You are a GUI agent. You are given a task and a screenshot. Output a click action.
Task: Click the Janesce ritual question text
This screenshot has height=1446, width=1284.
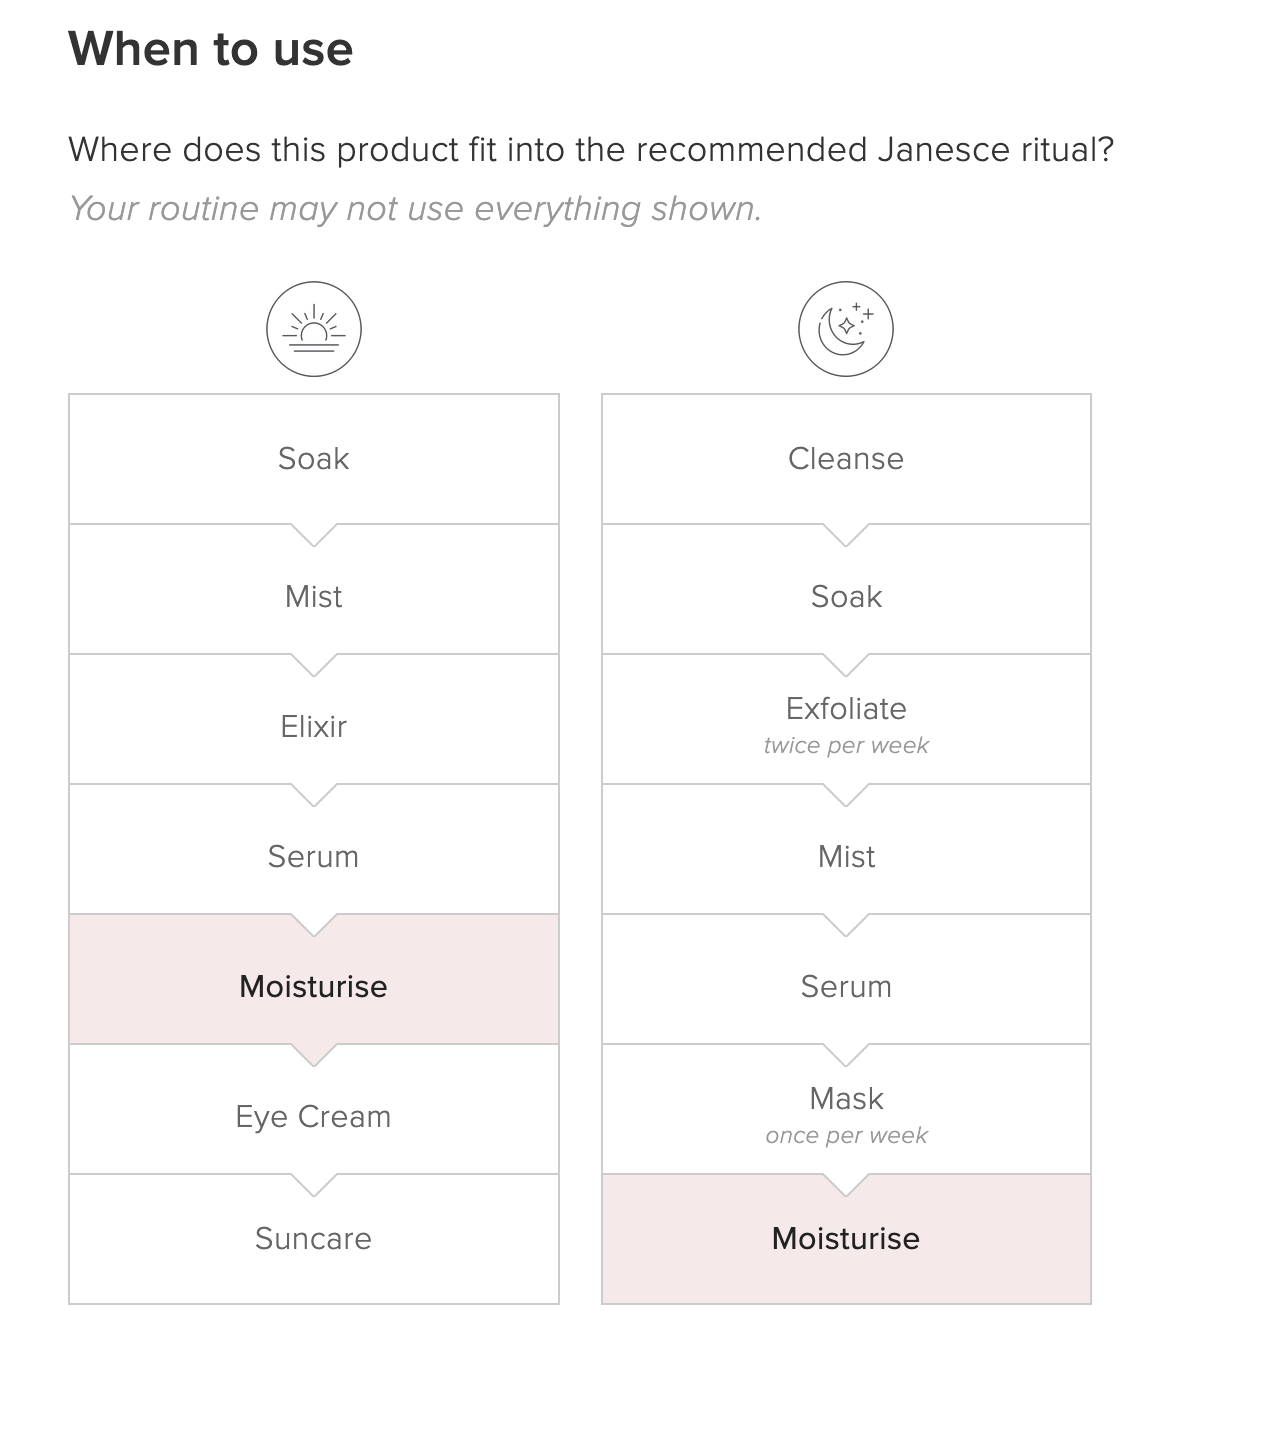click(x=591, y=150)
